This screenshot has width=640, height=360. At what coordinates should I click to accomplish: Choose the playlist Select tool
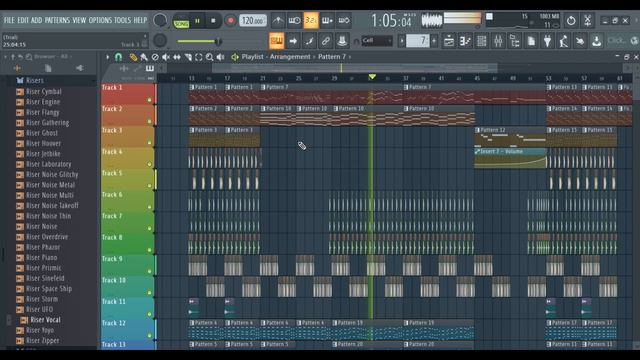click(x=199, y=57)
